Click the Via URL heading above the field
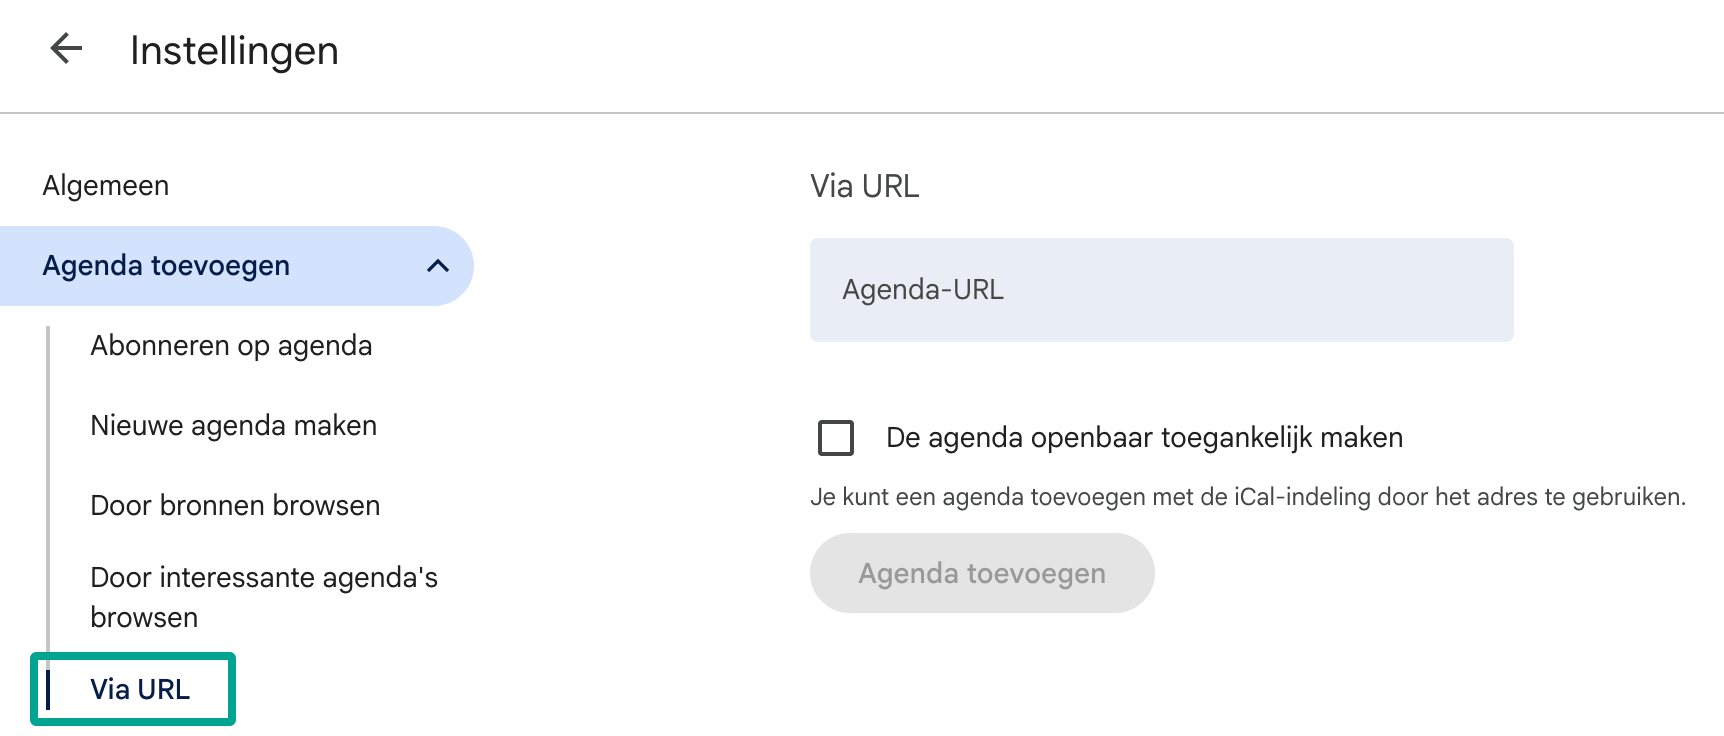This screenshot has width=1724, height=736. tap(864, 186)
